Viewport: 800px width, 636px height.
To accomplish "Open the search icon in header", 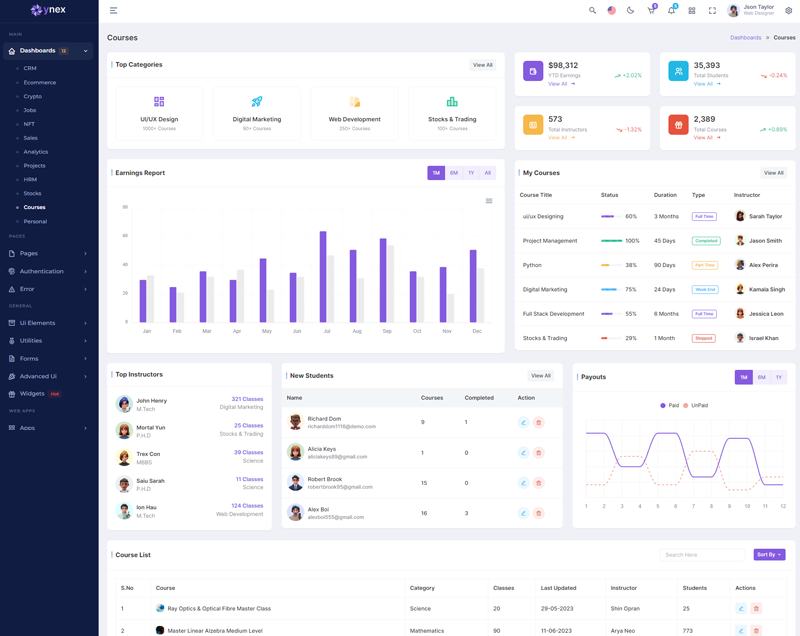I will [592, 11].
